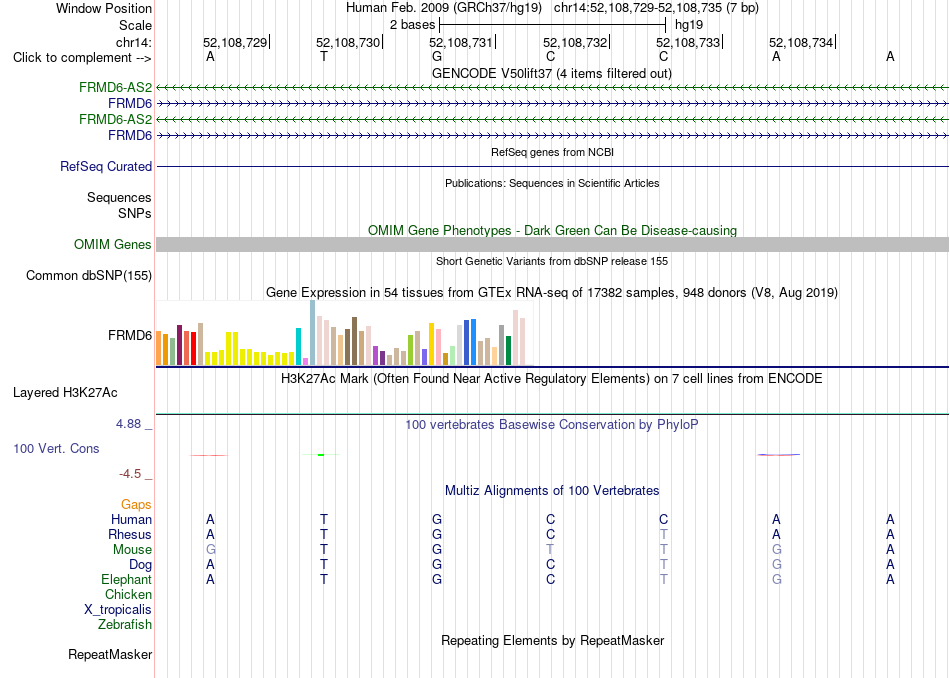Screen dimensions: 950x678
Task: Select the Sequences track label
Action: [119, 198]
